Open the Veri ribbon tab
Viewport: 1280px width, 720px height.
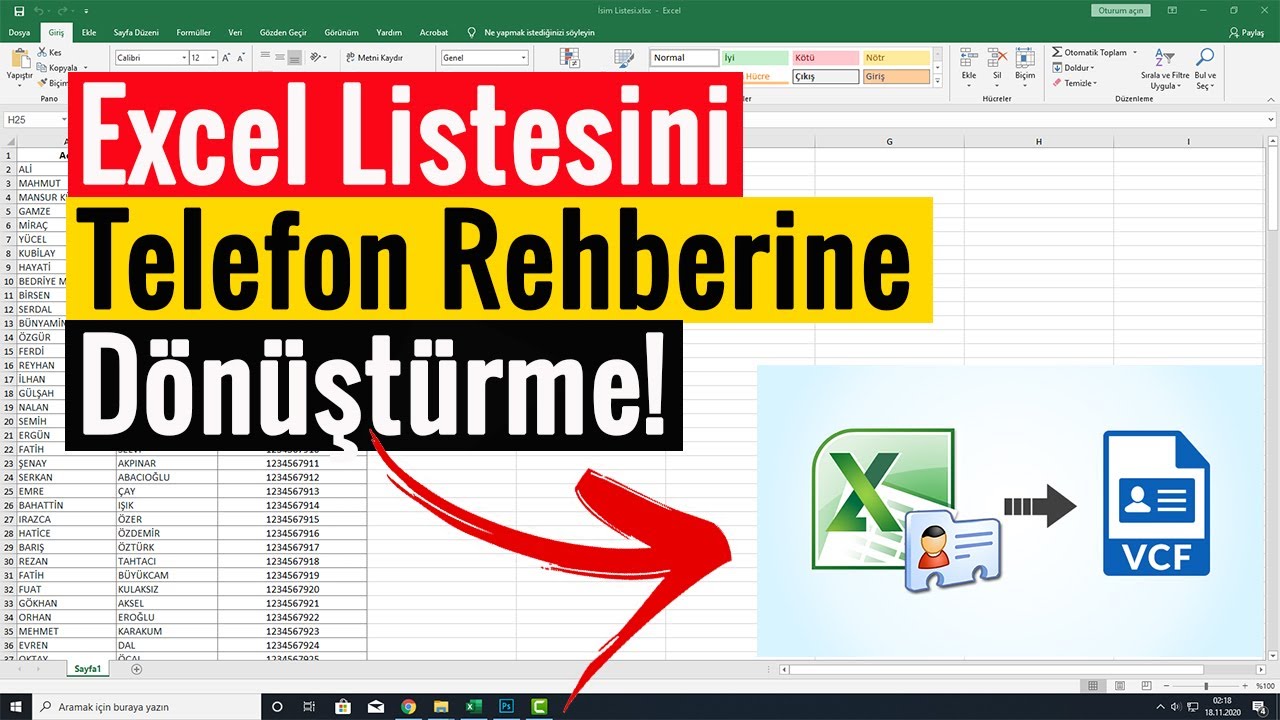tap(235, 32)
